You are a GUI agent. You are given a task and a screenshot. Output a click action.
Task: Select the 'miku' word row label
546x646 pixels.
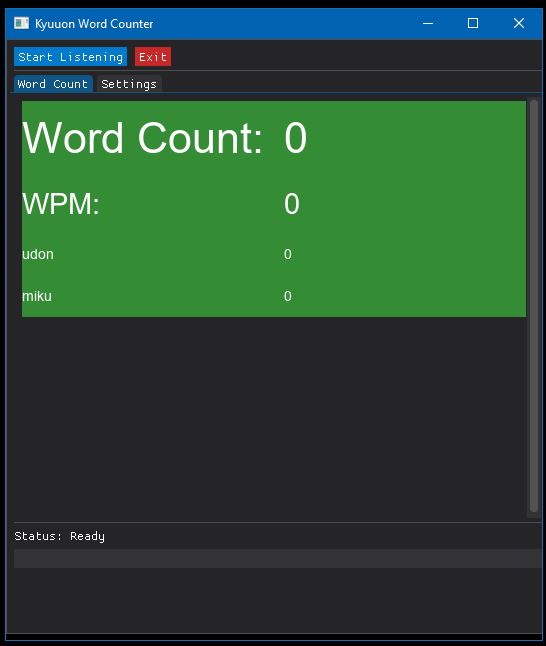pos(37,296)
